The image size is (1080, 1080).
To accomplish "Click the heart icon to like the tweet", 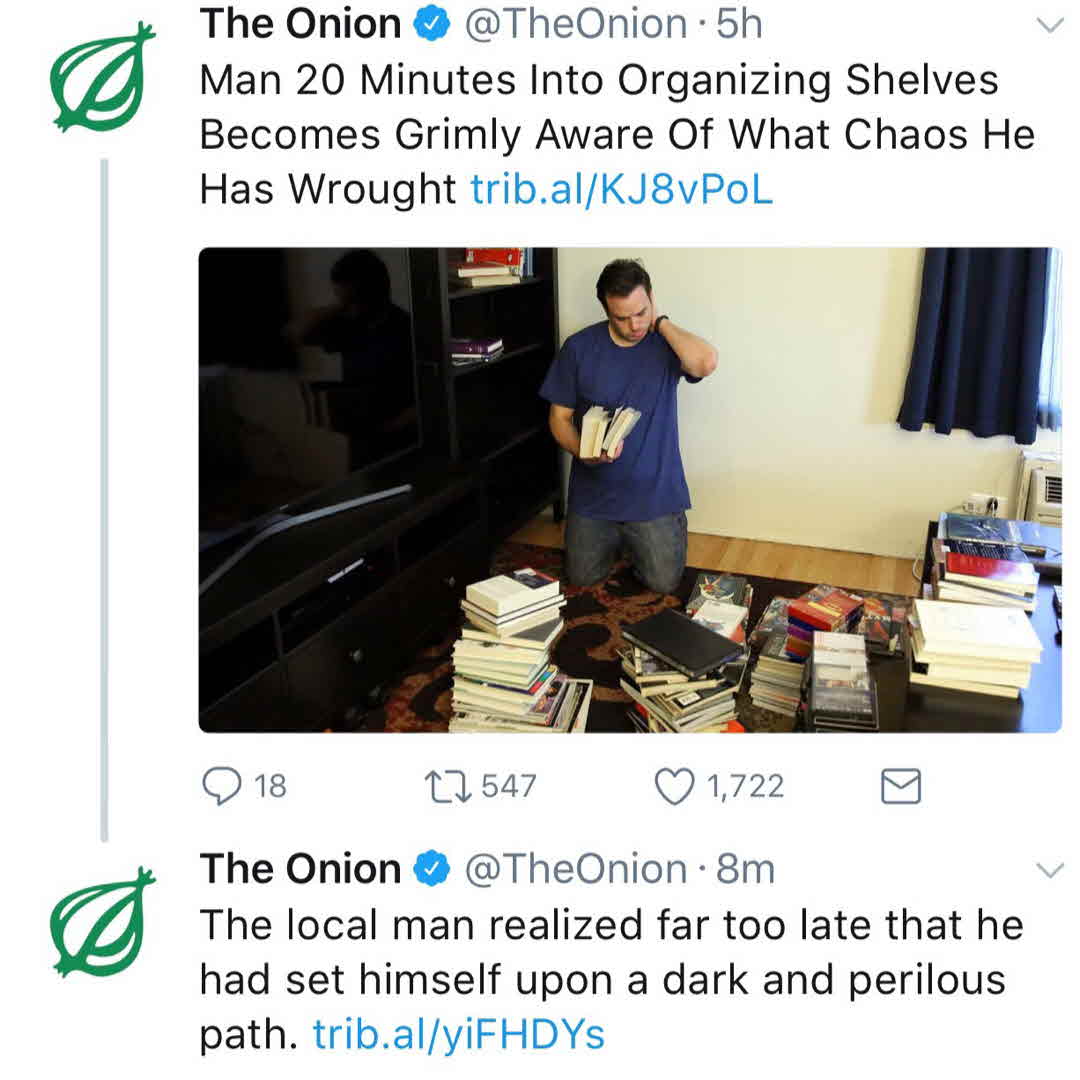I will pos(676,786).
